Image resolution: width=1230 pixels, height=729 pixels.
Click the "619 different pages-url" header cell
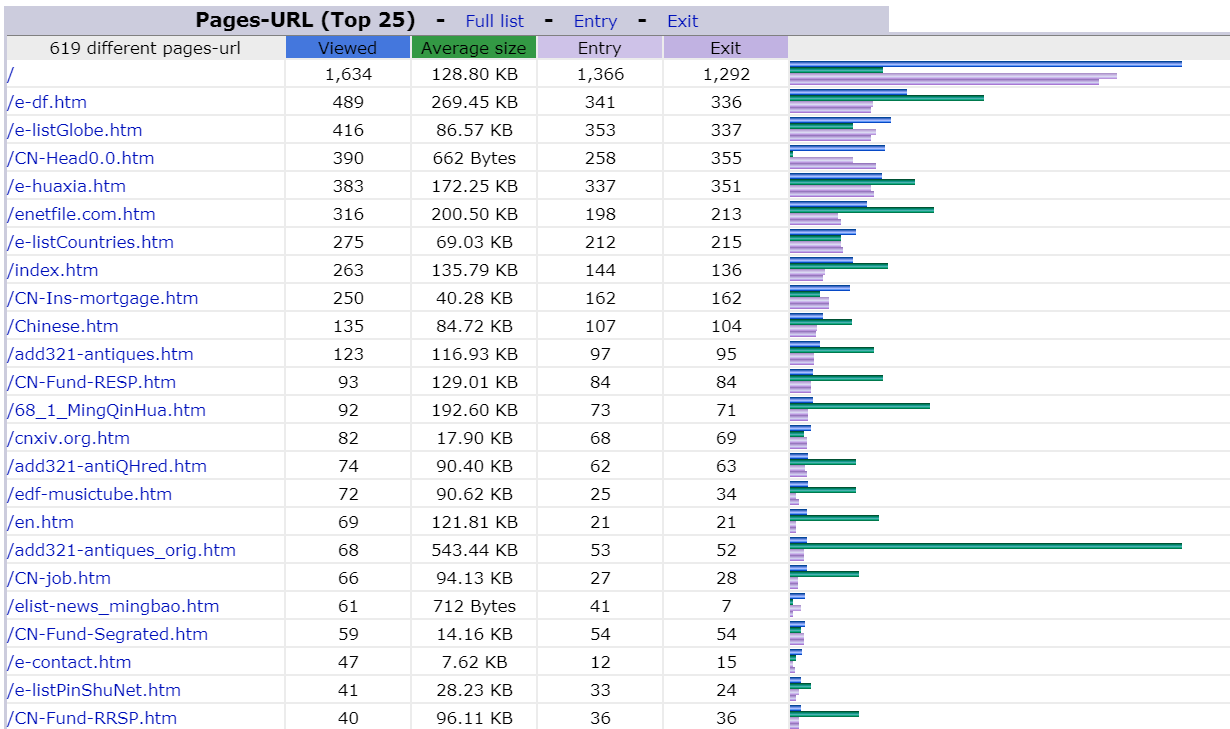click(145, 47)
